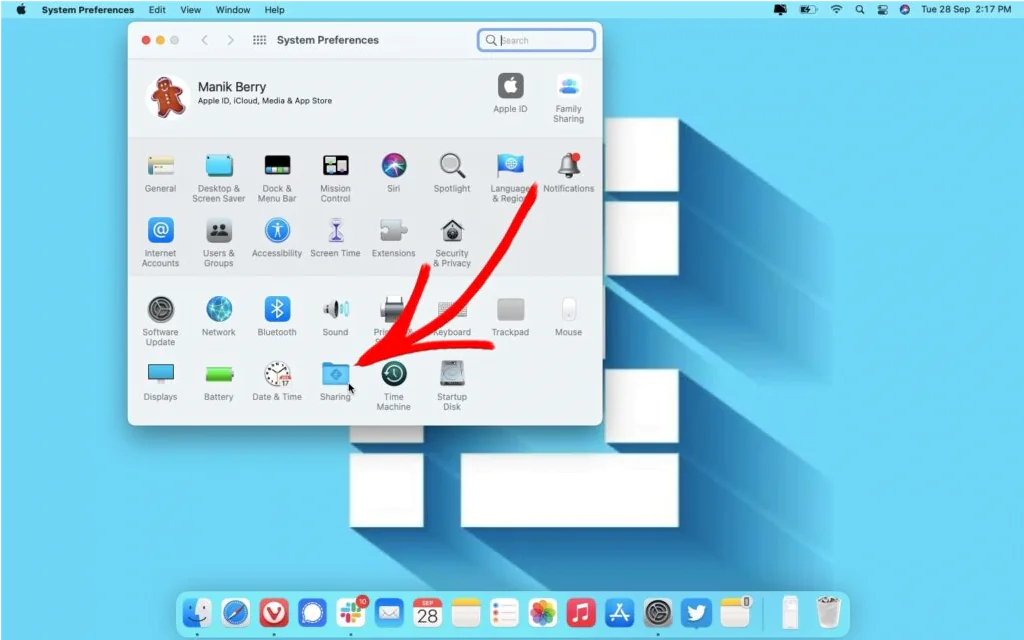Screen dimensions: 1024x640
Task: Open Sharing preferences
Action: click(x=335, y=372)
